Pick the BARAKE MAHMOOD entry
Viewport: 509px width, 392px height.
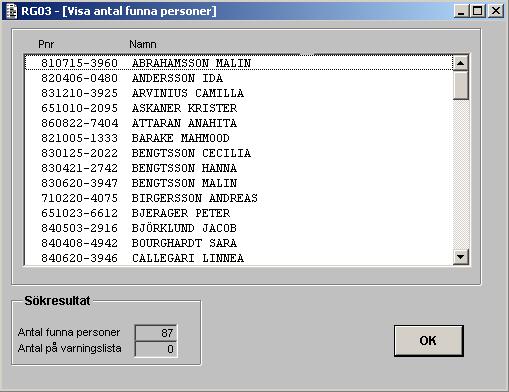[x=239, y=138]
